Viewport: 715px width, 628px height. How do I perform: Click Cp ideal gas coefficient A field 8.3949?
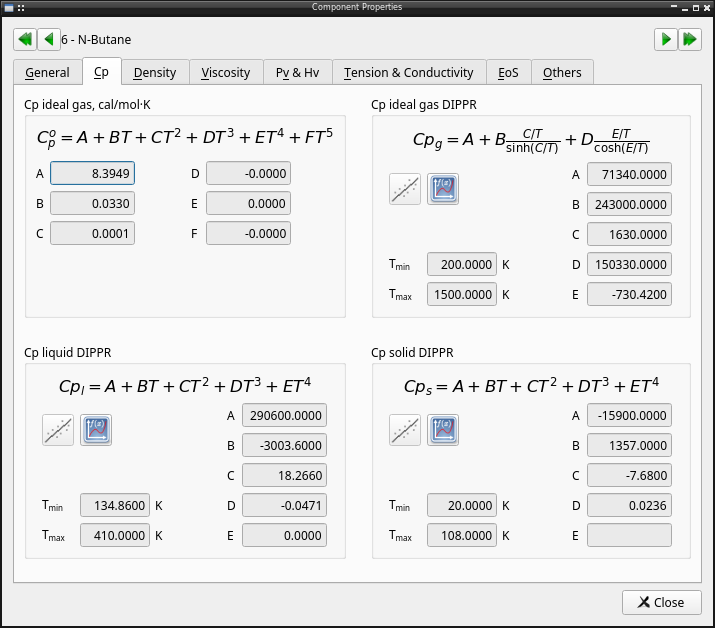(93, 173)
